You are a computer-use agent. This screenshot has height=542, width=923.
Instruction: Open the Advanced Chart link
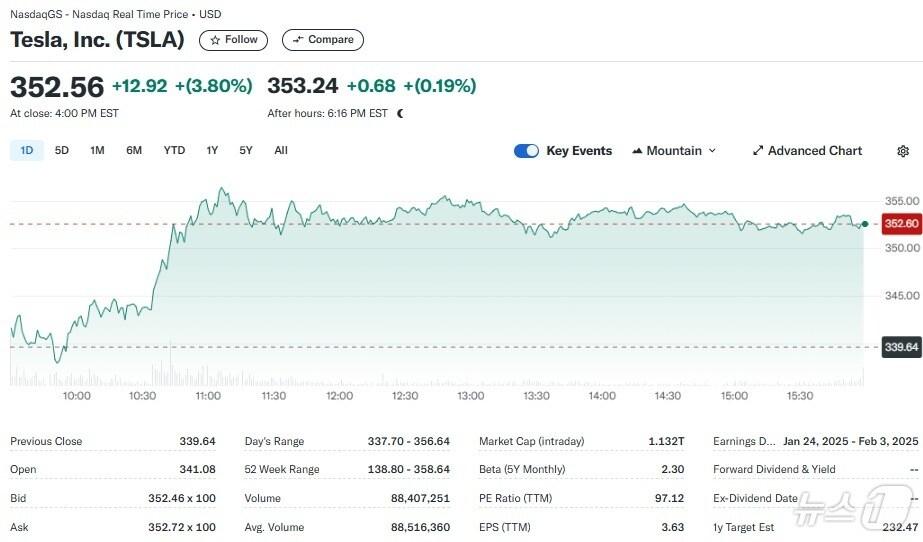click(x=814, y=151)
